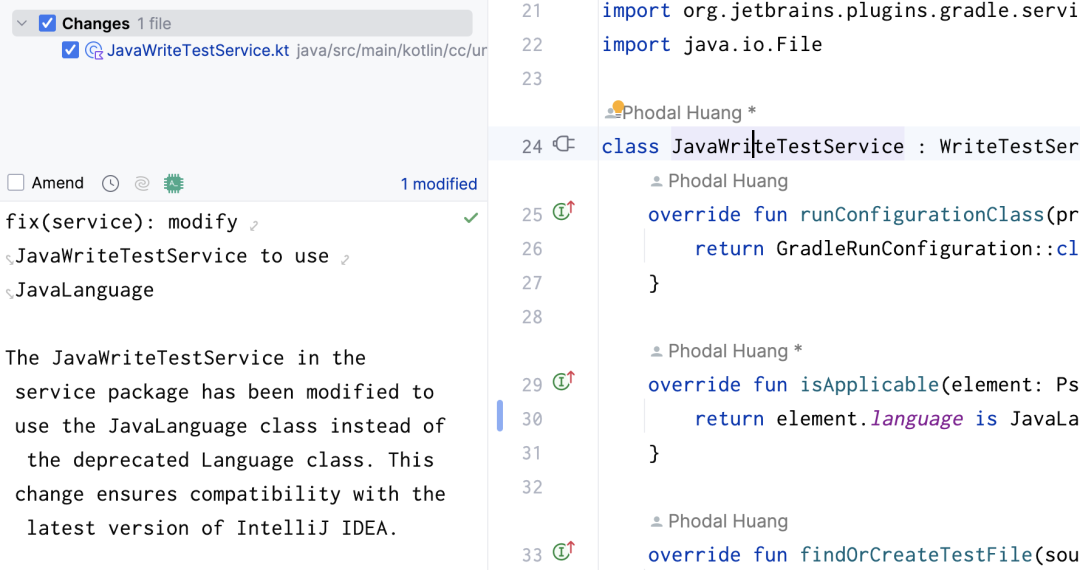Click 'GradleRunConfiguration' on line 26
Viewport: 1080px width, 570px height.
pos(904,248)
